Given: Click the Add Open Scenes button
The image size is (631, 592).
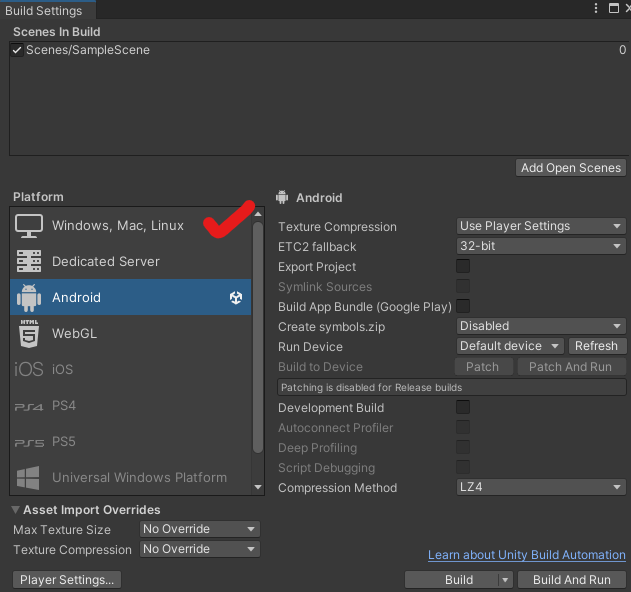Looking at the screenshot, I should pos(571,168).
